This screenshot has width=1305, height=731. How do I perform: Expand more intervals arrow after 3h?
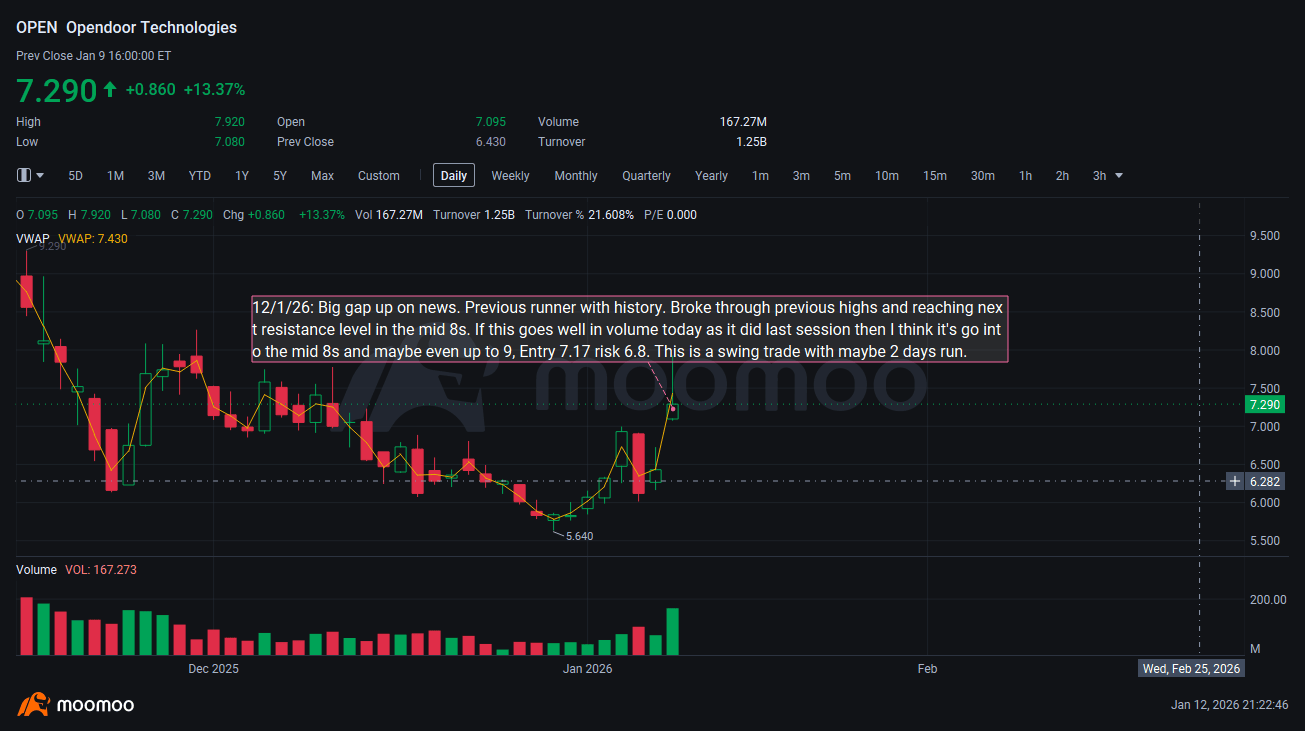(x=1119, y=176)
